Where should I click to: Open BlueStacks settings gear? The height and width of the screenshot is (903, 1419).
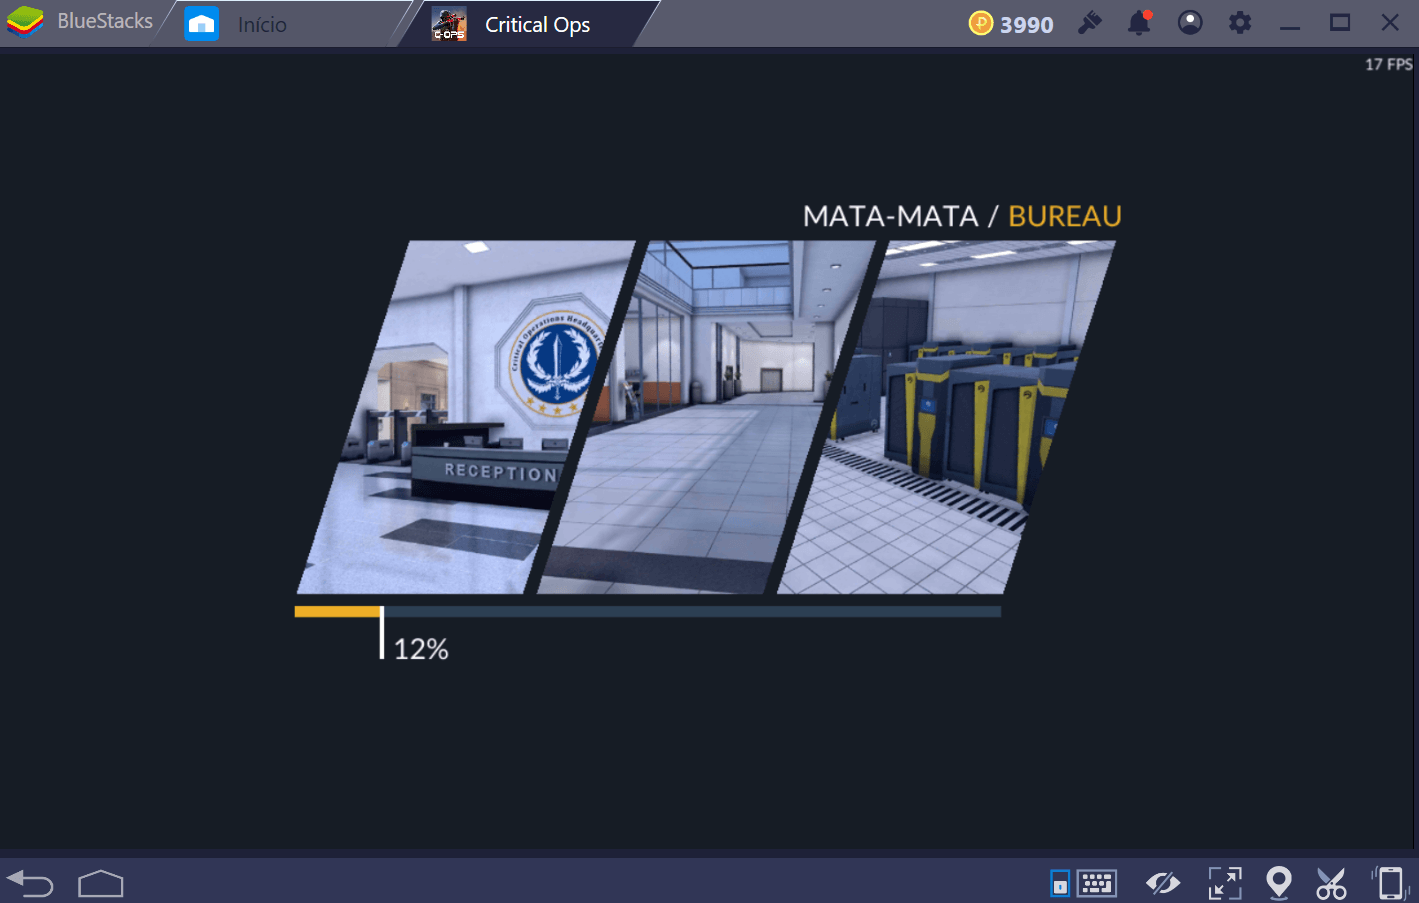coord(1240,22)
